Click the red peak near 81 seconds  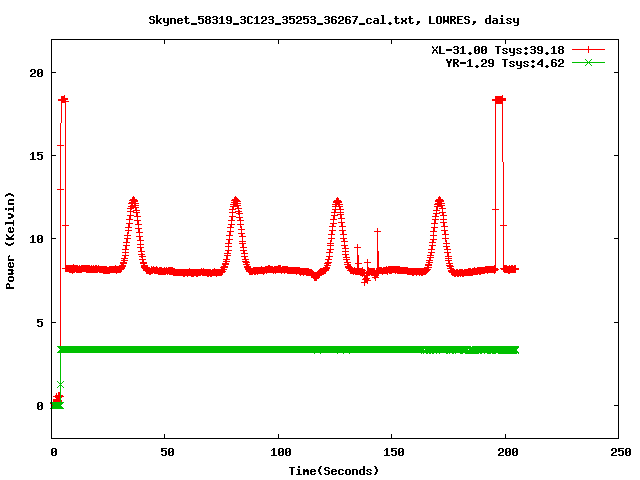point(236,201)
